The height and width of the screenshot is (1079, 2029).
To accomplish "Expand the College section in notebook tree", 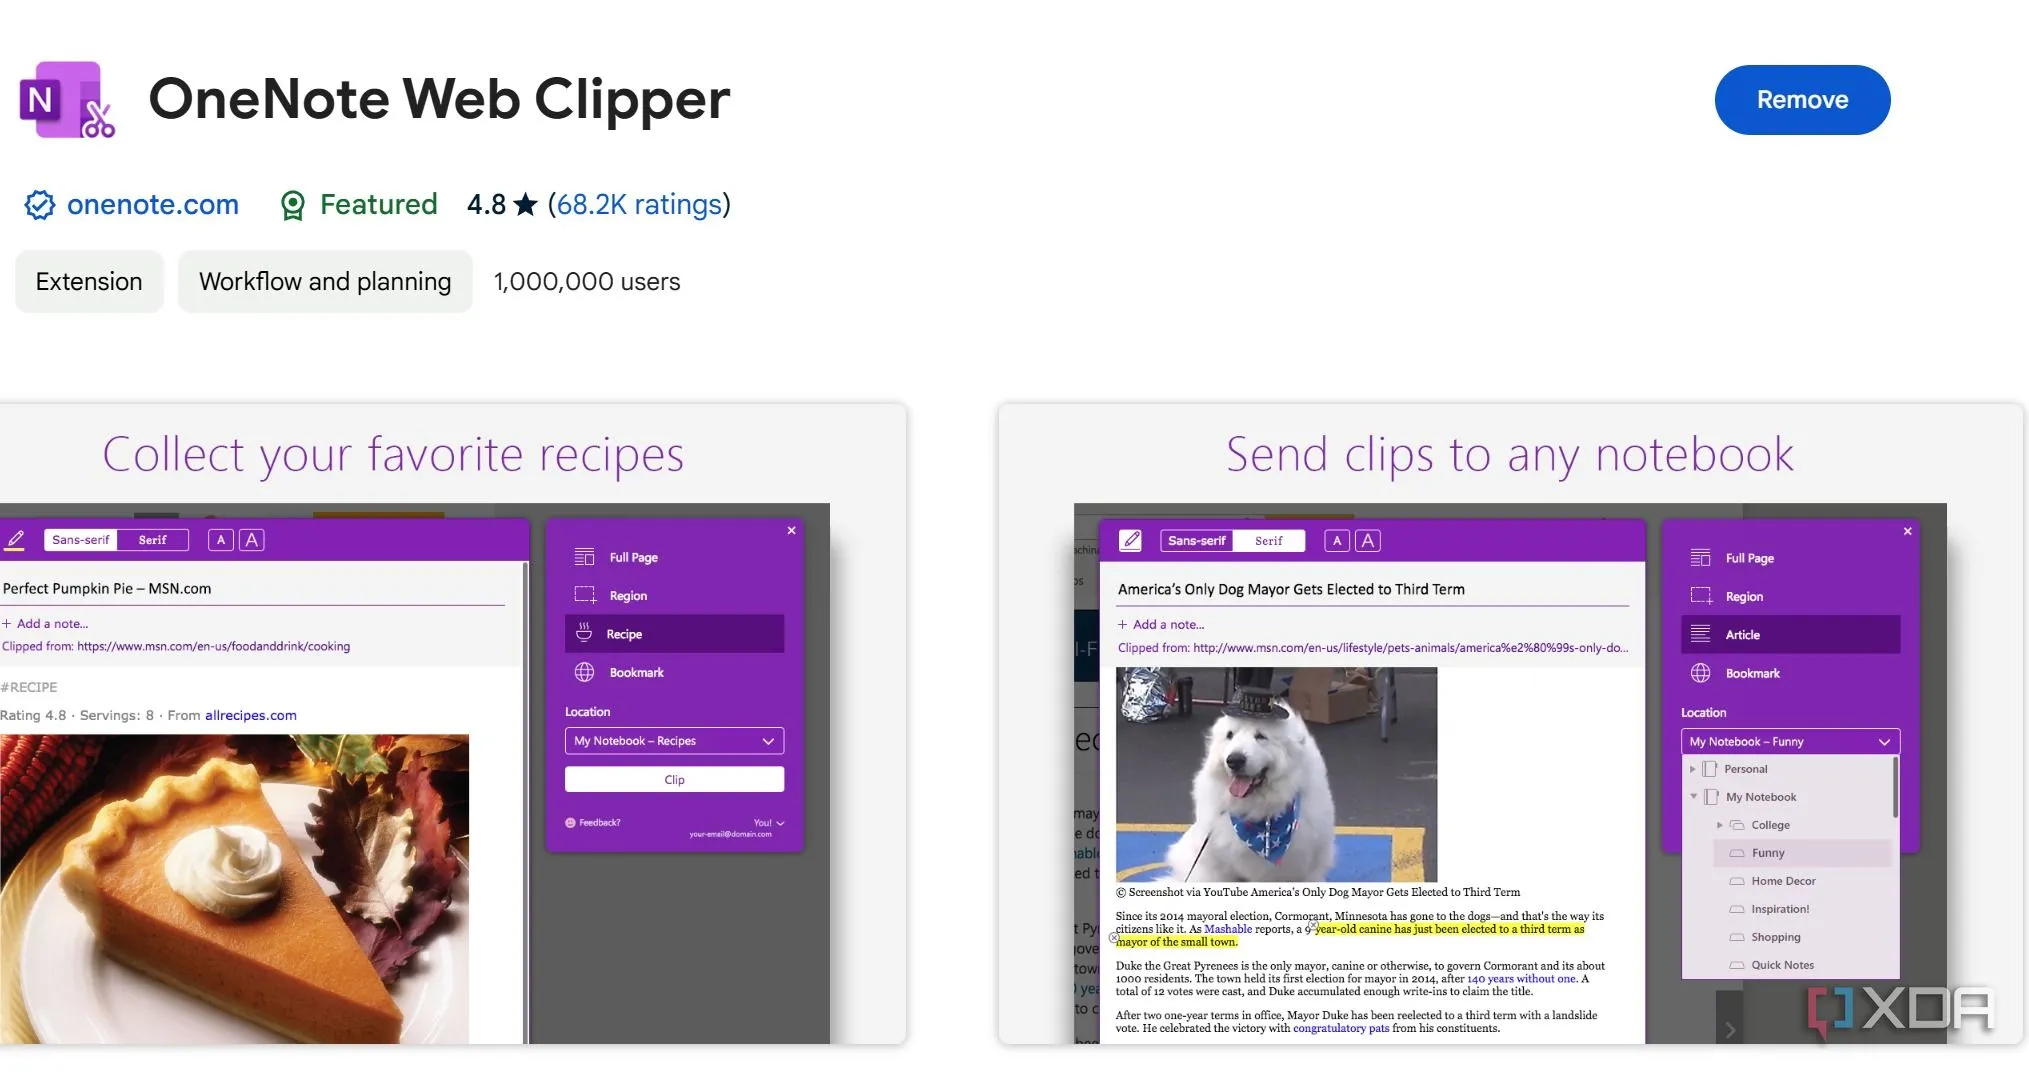I will pyautogui.click(x=1719, y=825).
